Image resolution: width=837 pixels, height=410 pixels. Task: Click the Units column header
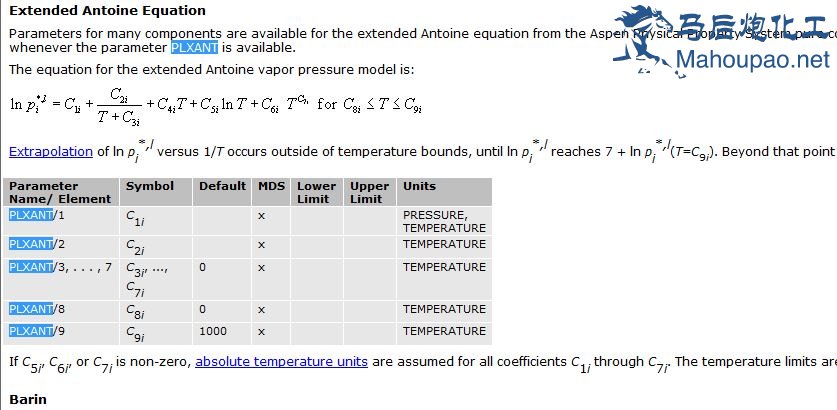coord(419,186)
